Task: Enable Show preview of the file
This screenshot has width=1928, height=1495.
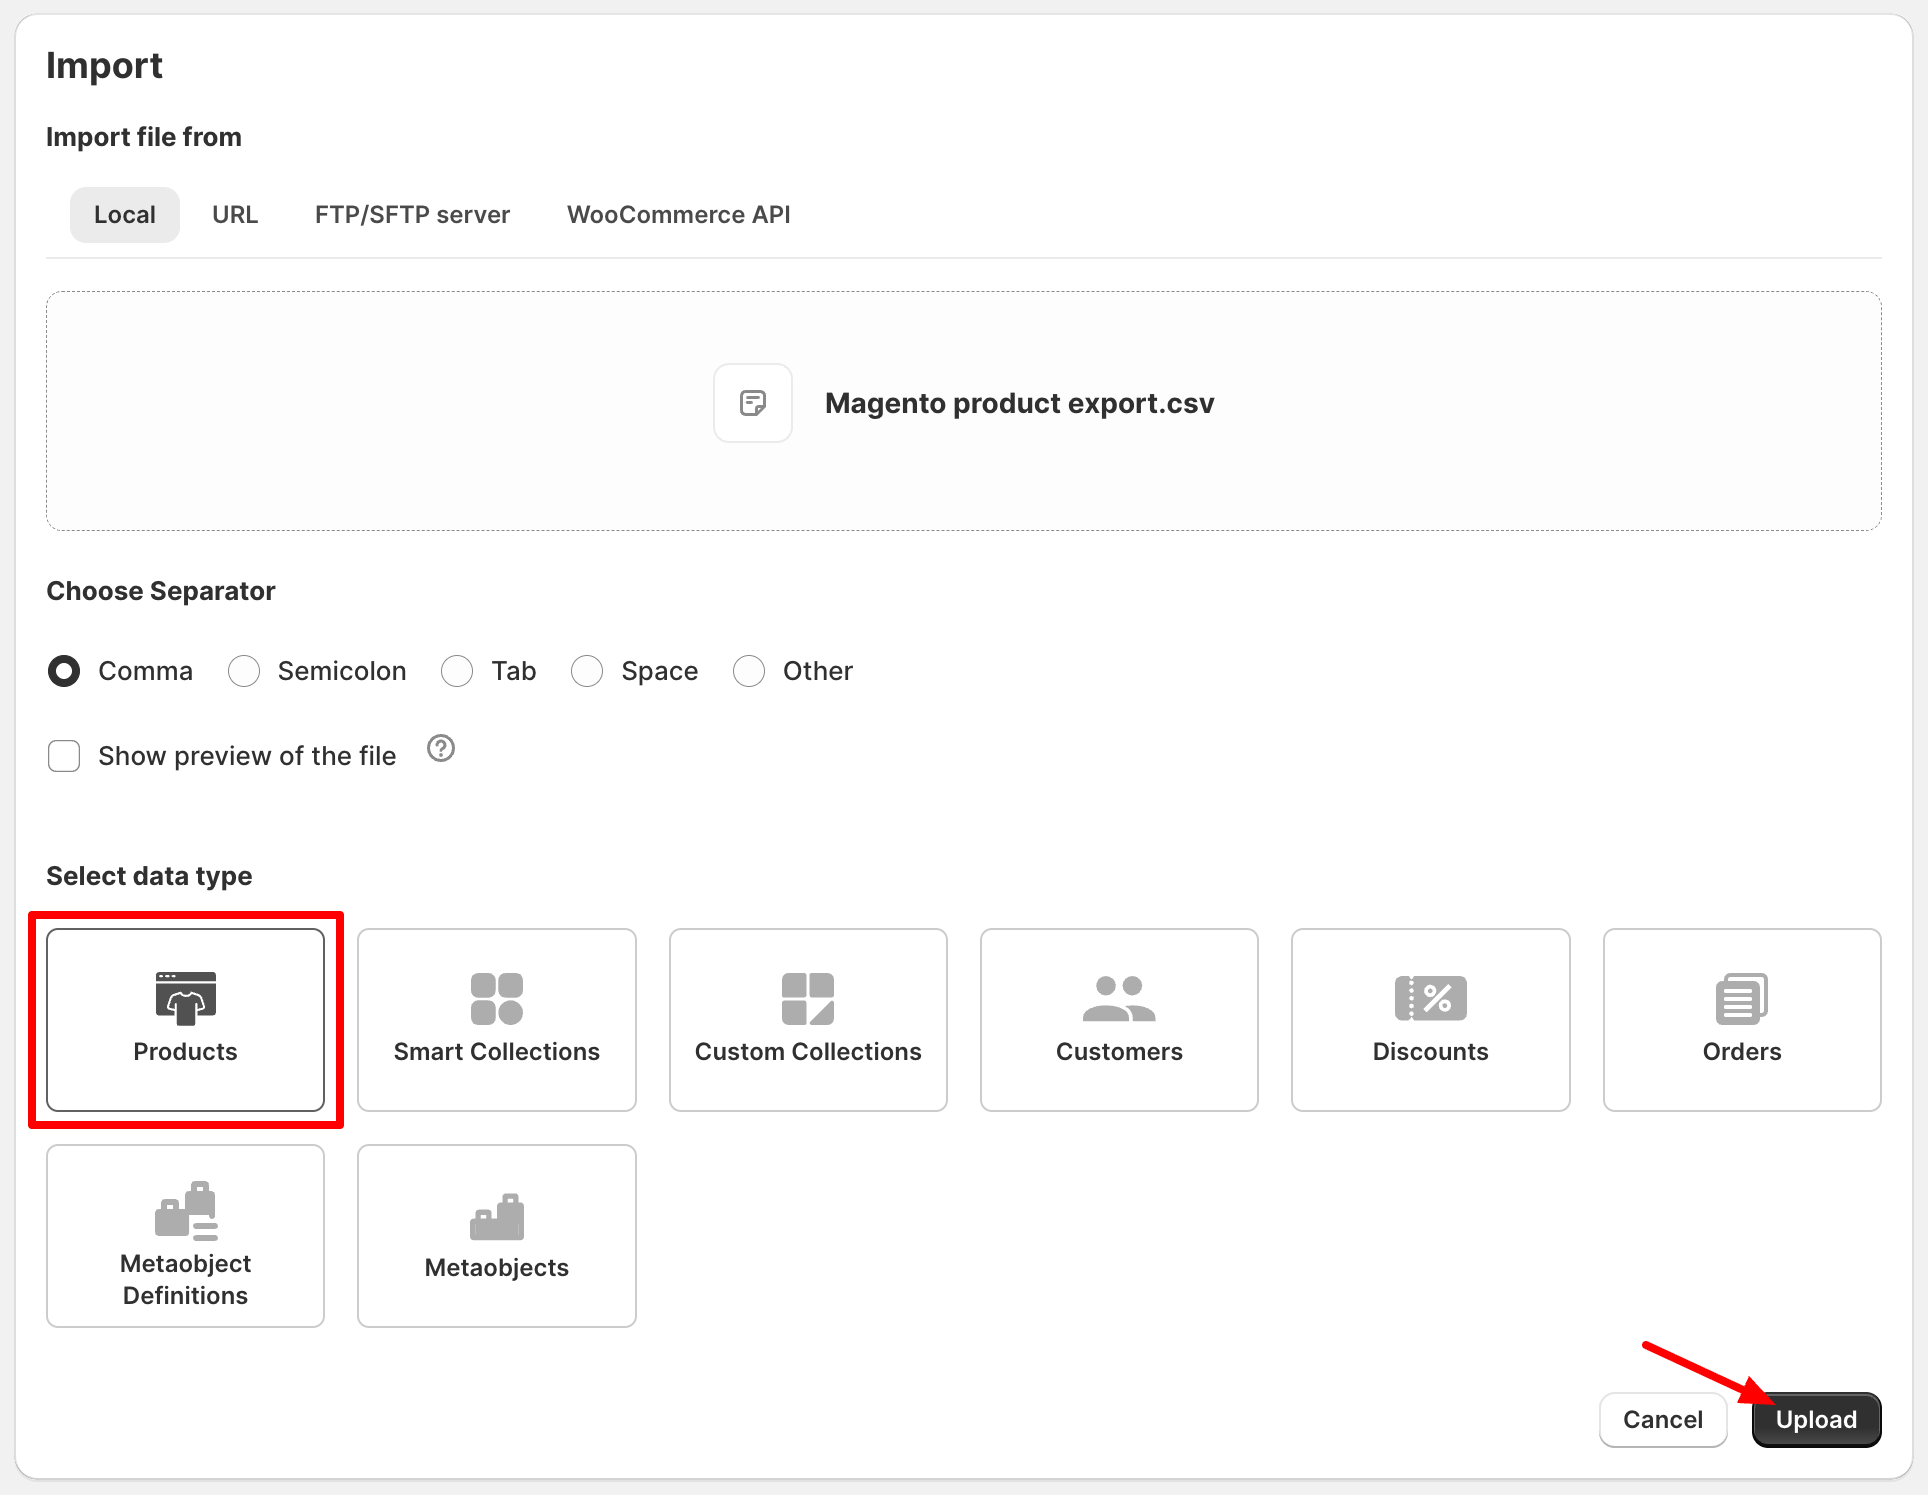Action: [63, 756]
